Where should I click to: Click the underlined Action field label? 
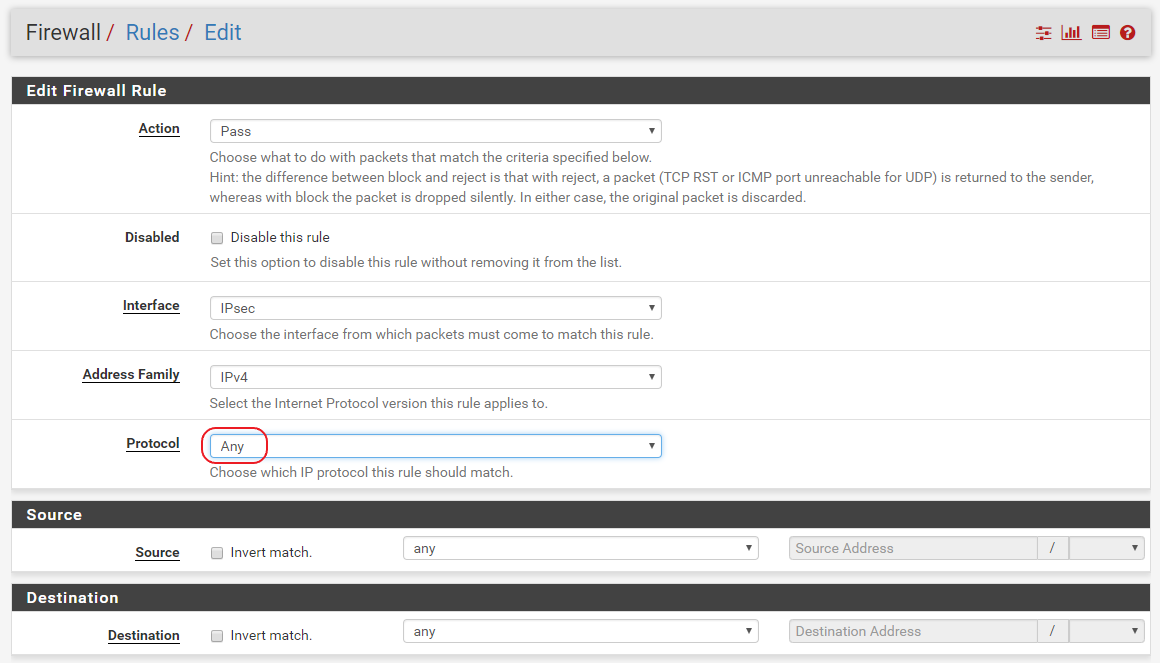coord(159,129)
